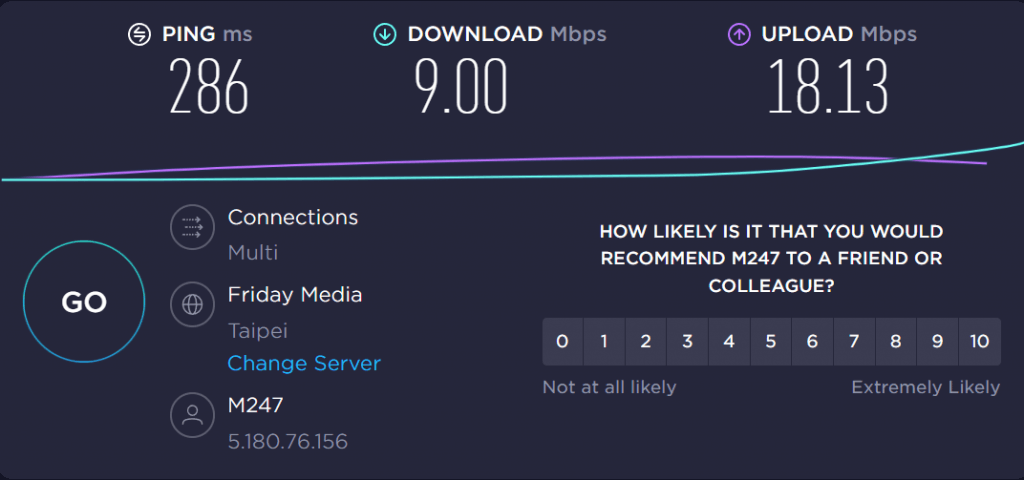
Task: Click the upload arrow icon
Action: 739,35
